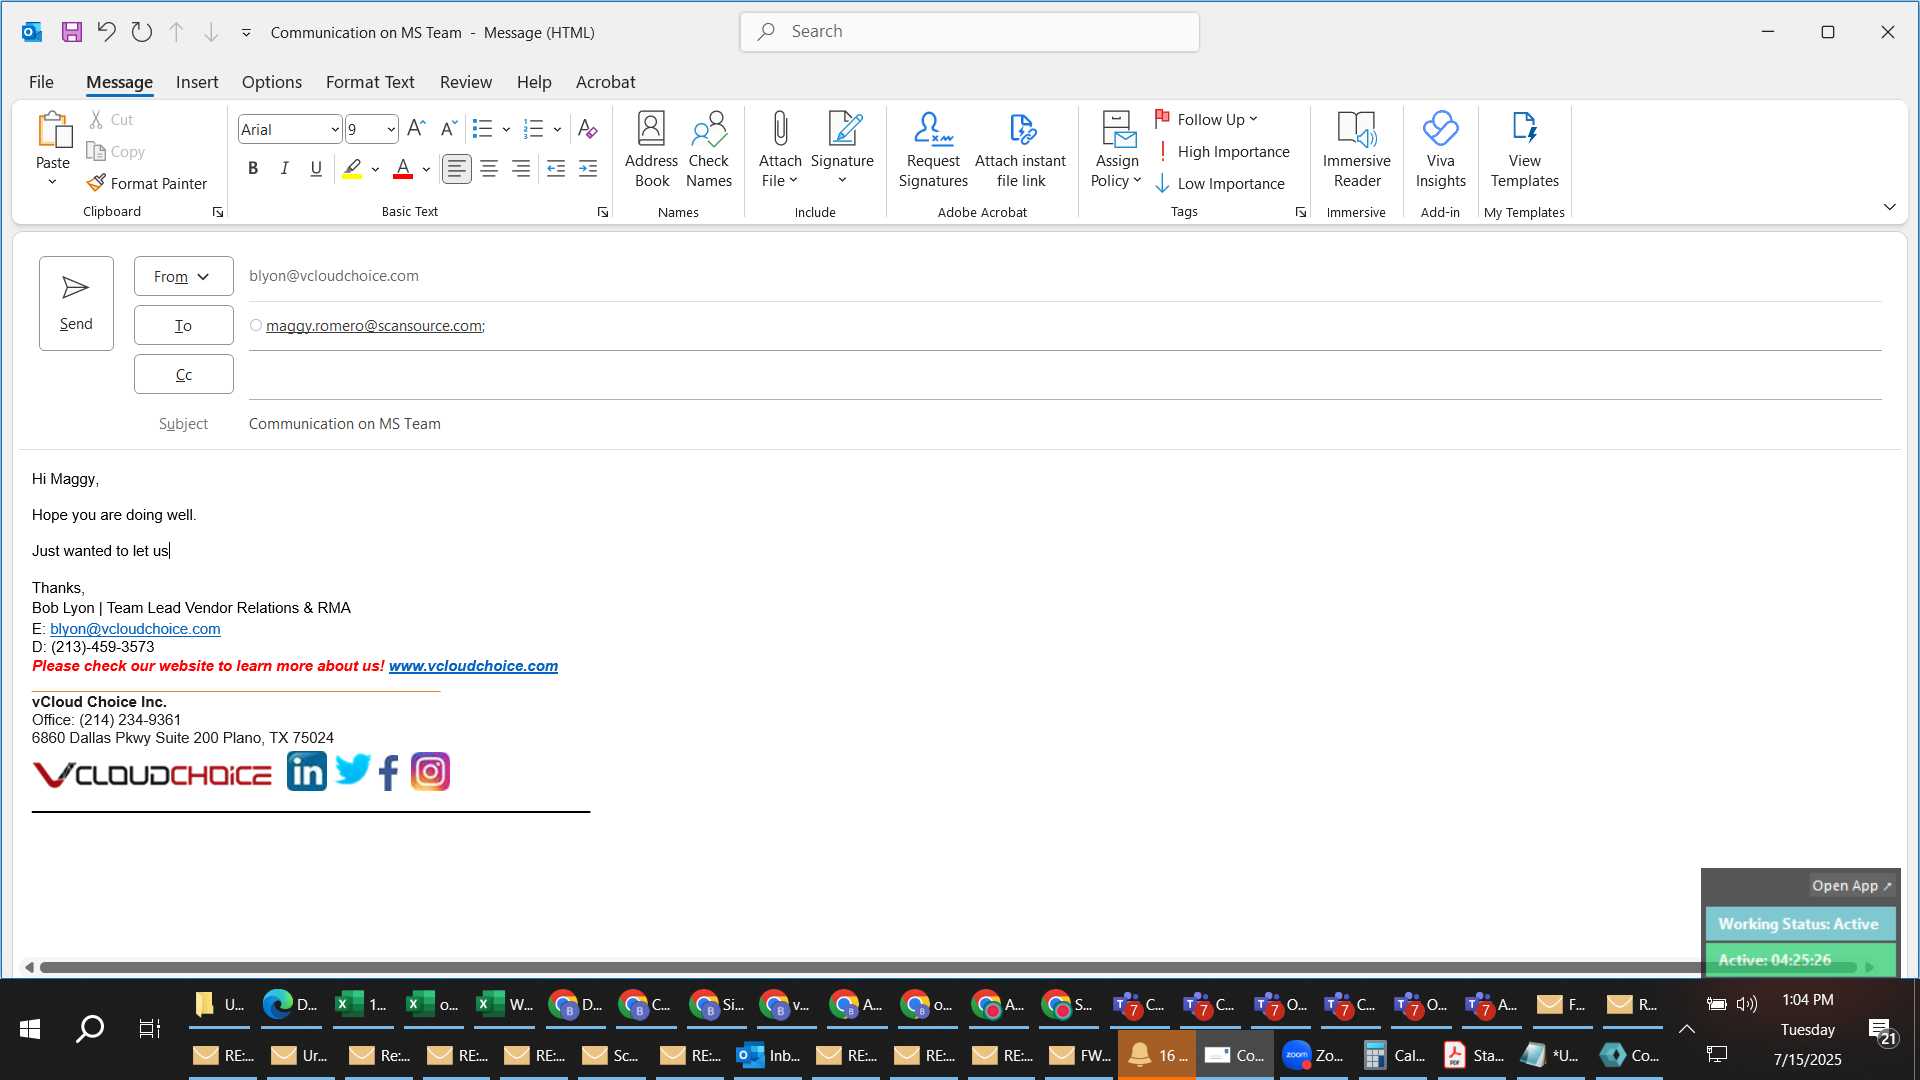Image resolution: width=1920 pixels, height=1080 pixels.
Task: Apply yellow text highlight color
Action: coord(352,169)
